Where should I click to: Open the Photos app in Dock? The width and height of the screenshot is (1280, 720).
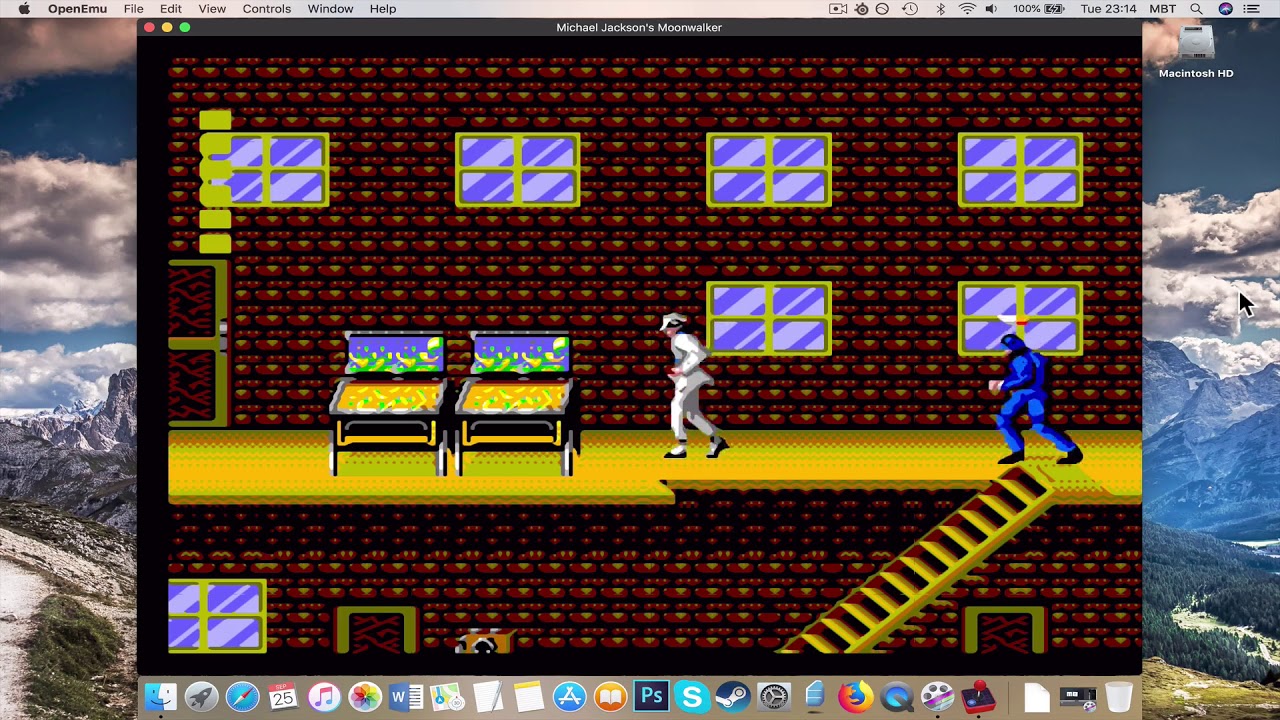365,697
